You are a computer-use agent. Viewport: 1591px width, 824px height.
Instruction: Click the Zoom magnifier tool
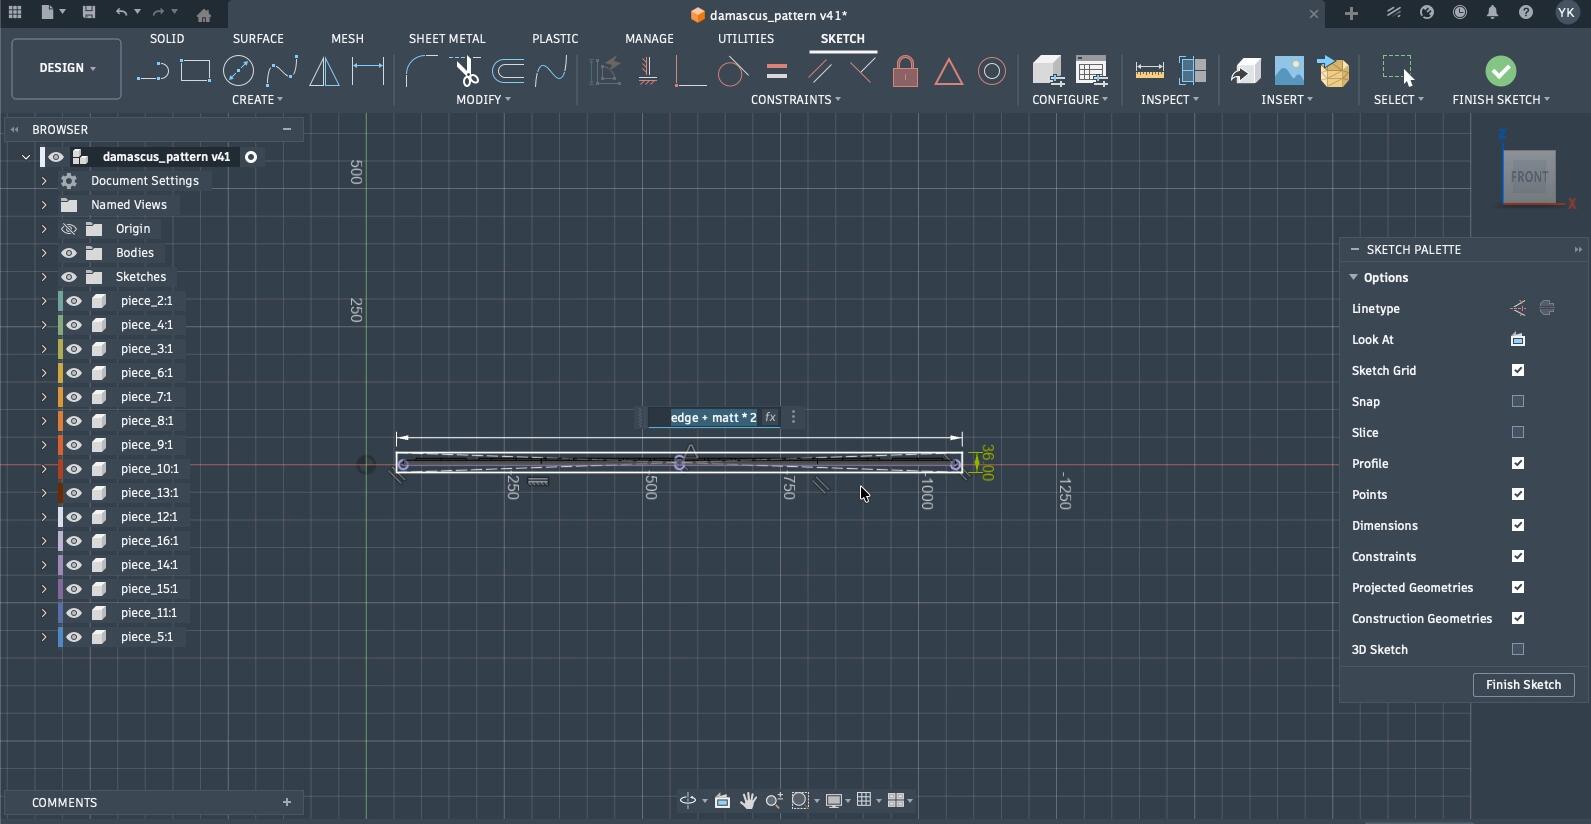coord(774,800)
